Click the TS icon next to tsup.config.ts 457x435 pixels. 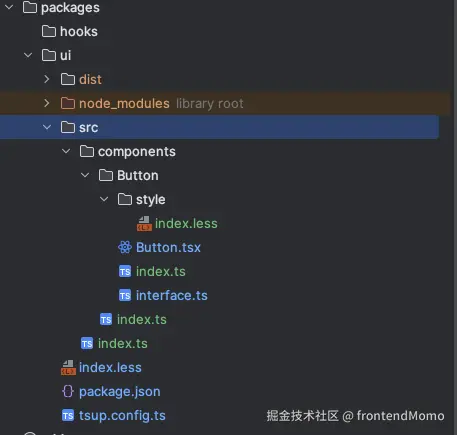pos(68,416)
